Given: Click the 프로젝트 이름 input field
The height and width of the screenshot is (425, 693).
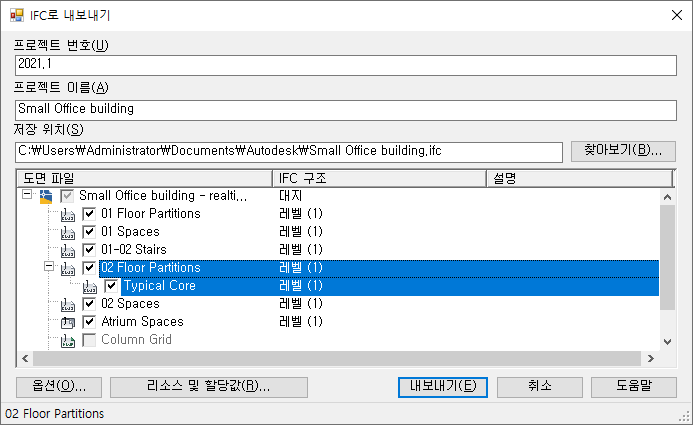Looking at the screenshot, I should (x=346, y=108).
